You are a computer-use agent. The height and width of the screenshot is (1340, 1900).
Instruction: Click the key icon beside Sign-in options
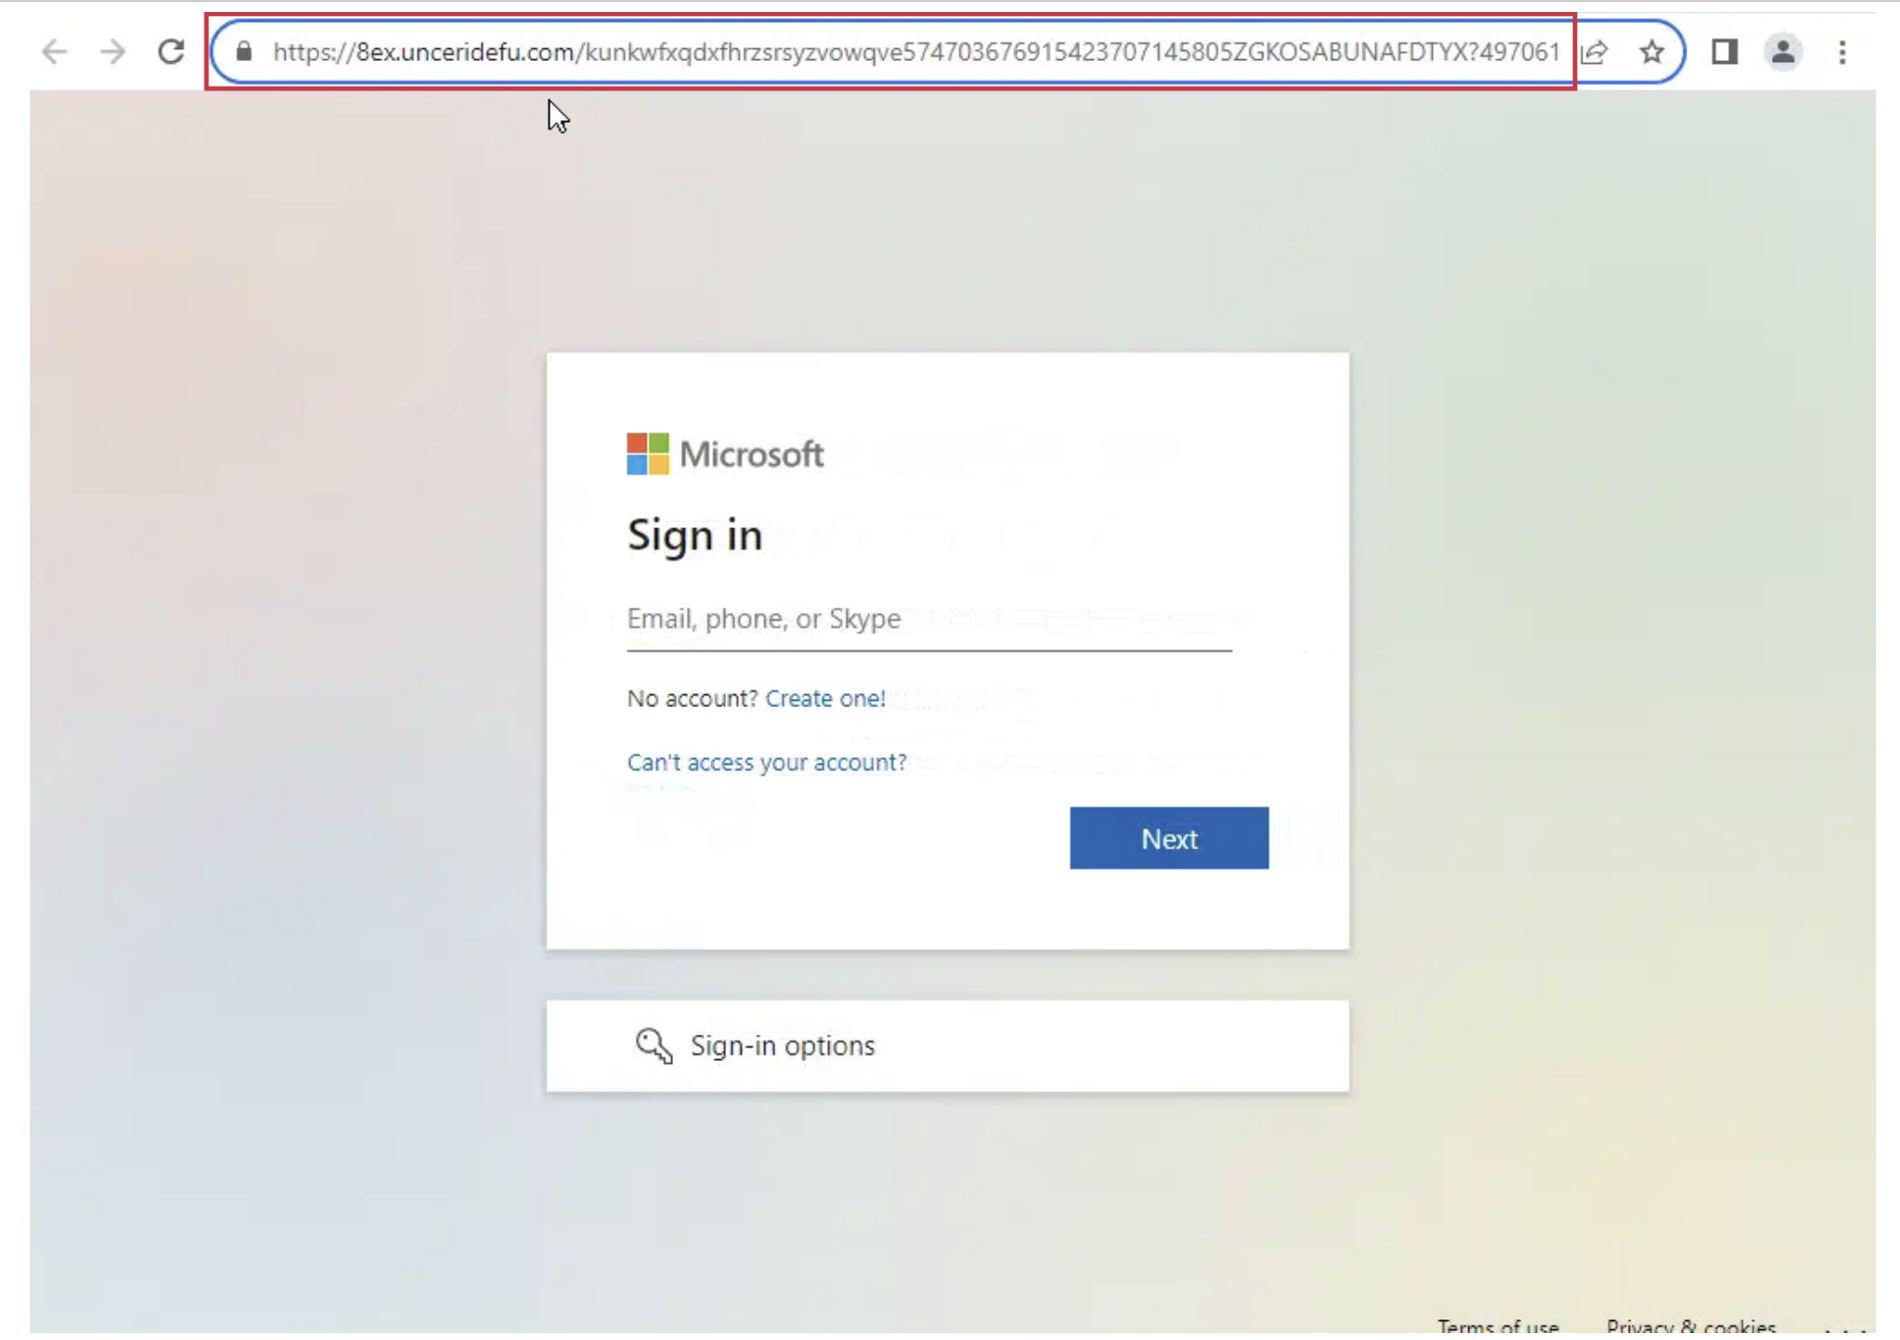coord(654,1045)
